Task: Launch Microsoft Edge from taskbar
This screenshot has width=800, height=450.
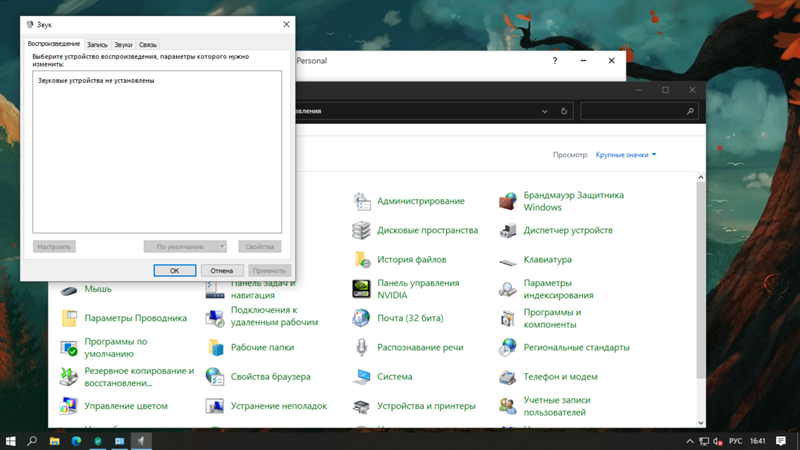Action: tap(76, 441)
